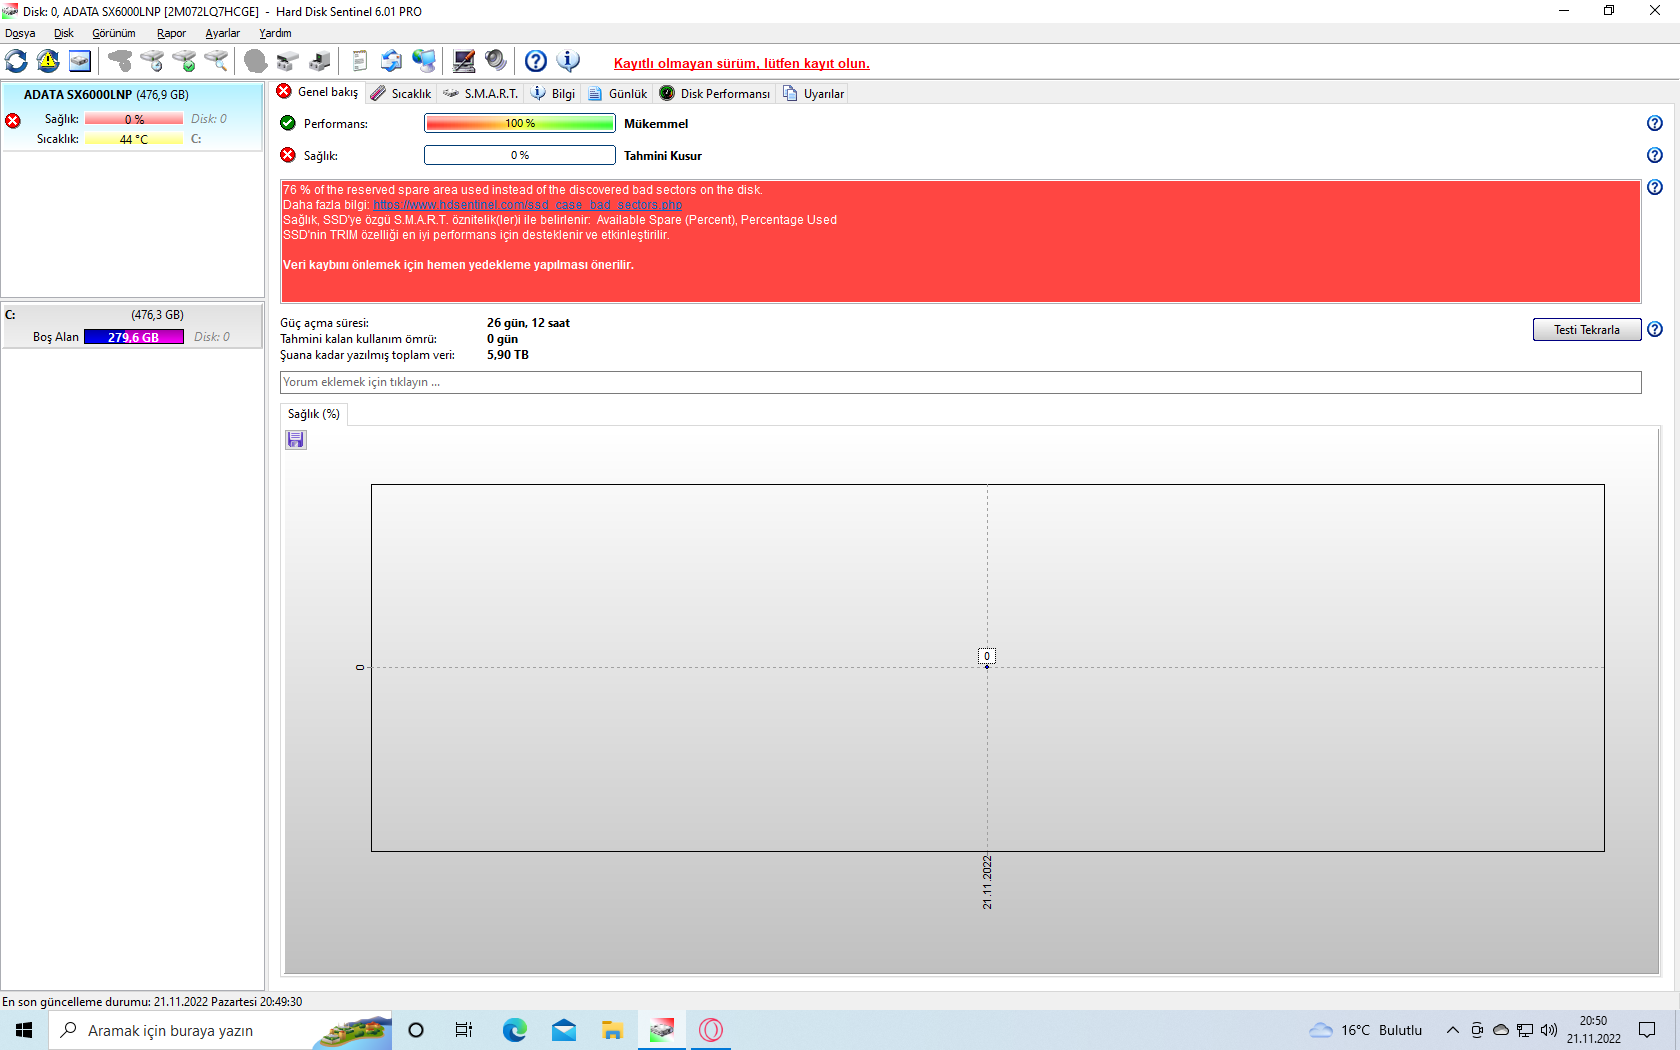This screenshot has height=1050, width=1680.
Task: Click the framed disk drive toolbar icon
Action: coord(80,61)
